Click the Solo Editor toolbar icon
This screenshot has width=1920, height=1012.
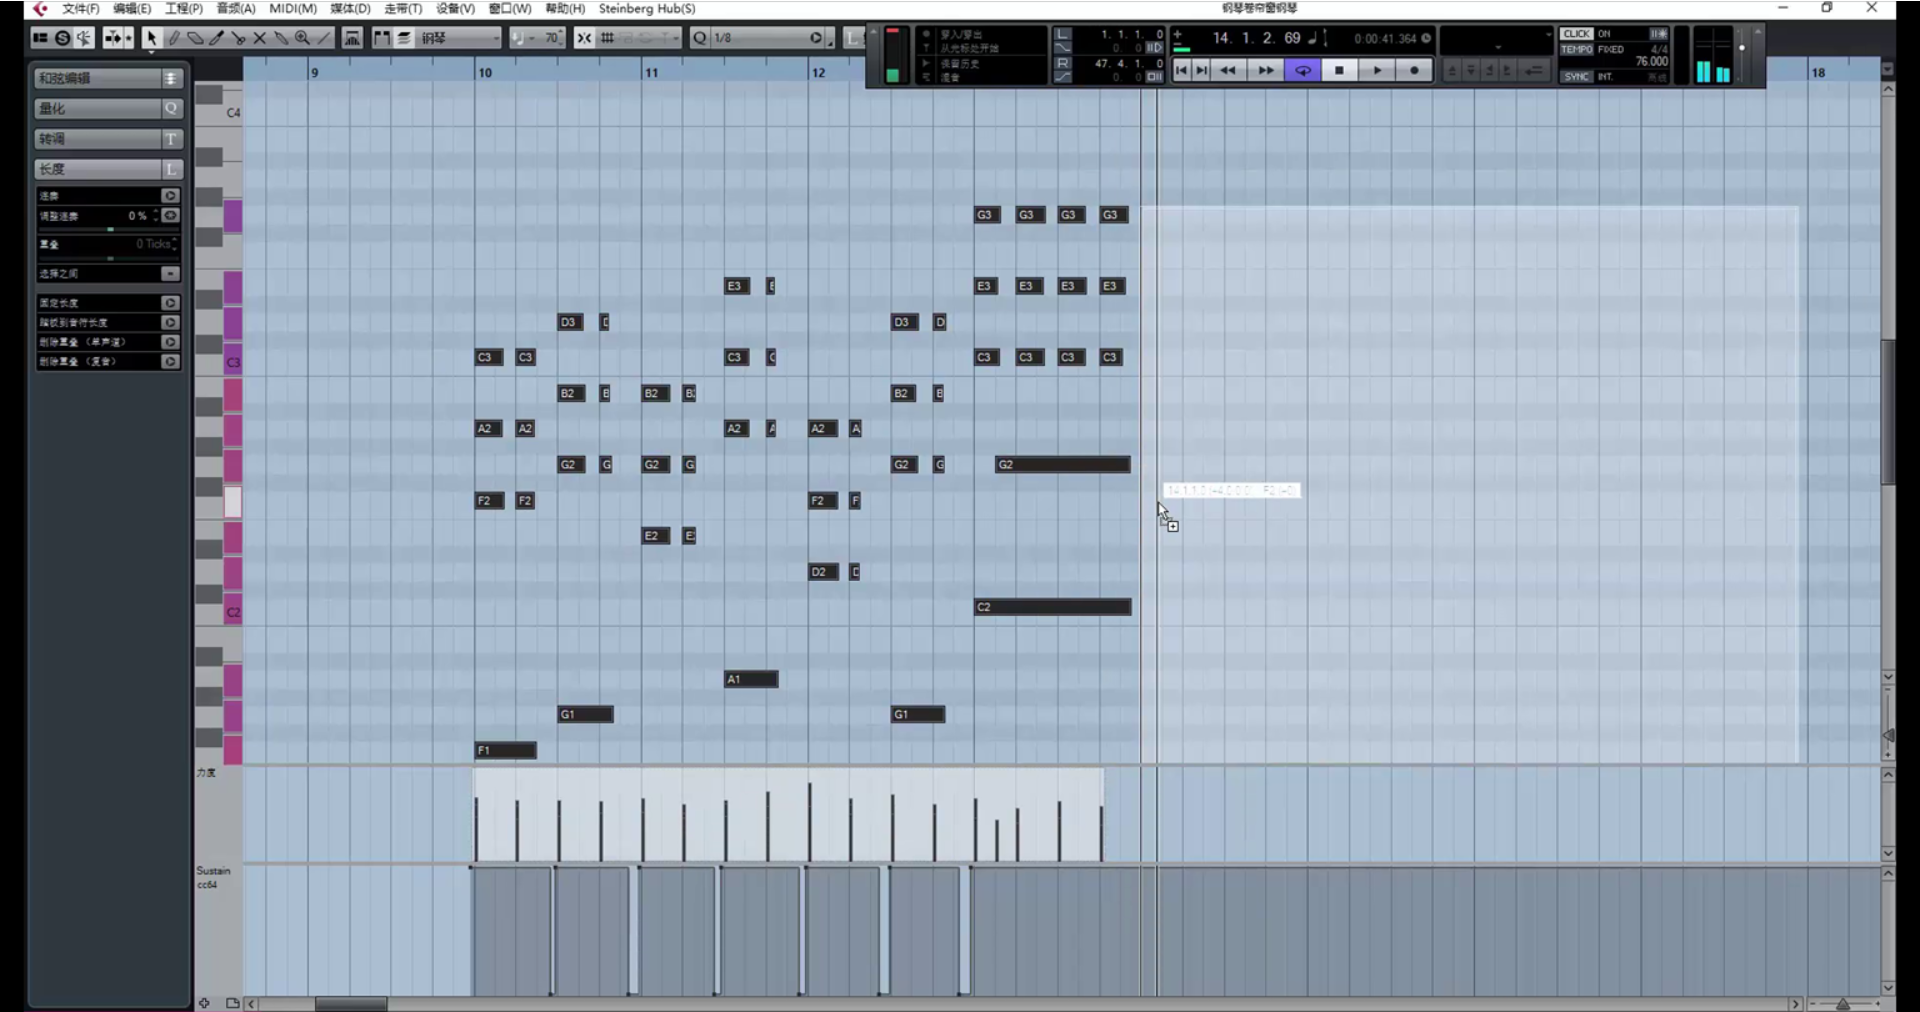click(x=62, y=38)
